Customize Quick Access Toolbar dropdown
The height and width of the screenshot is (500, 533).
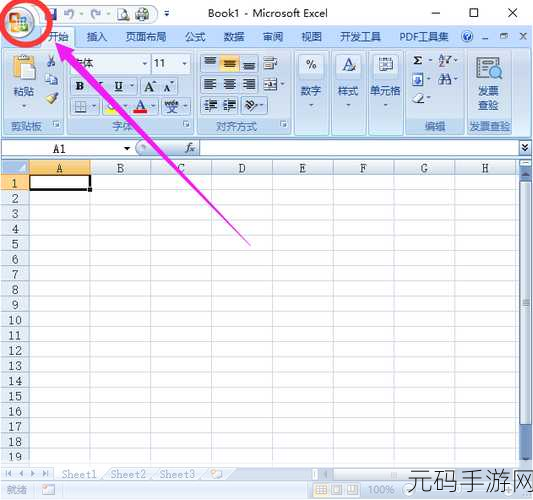pos(167,14)
